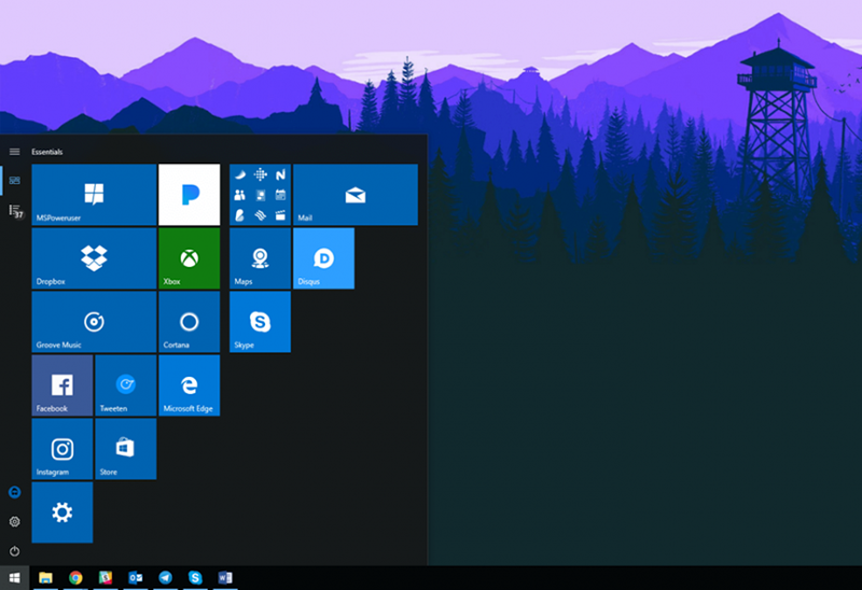Image resolution: width=862 pixels, height=590 pixels.
Task: Open Word from the taskbar
Action: [x=225, y=577]
